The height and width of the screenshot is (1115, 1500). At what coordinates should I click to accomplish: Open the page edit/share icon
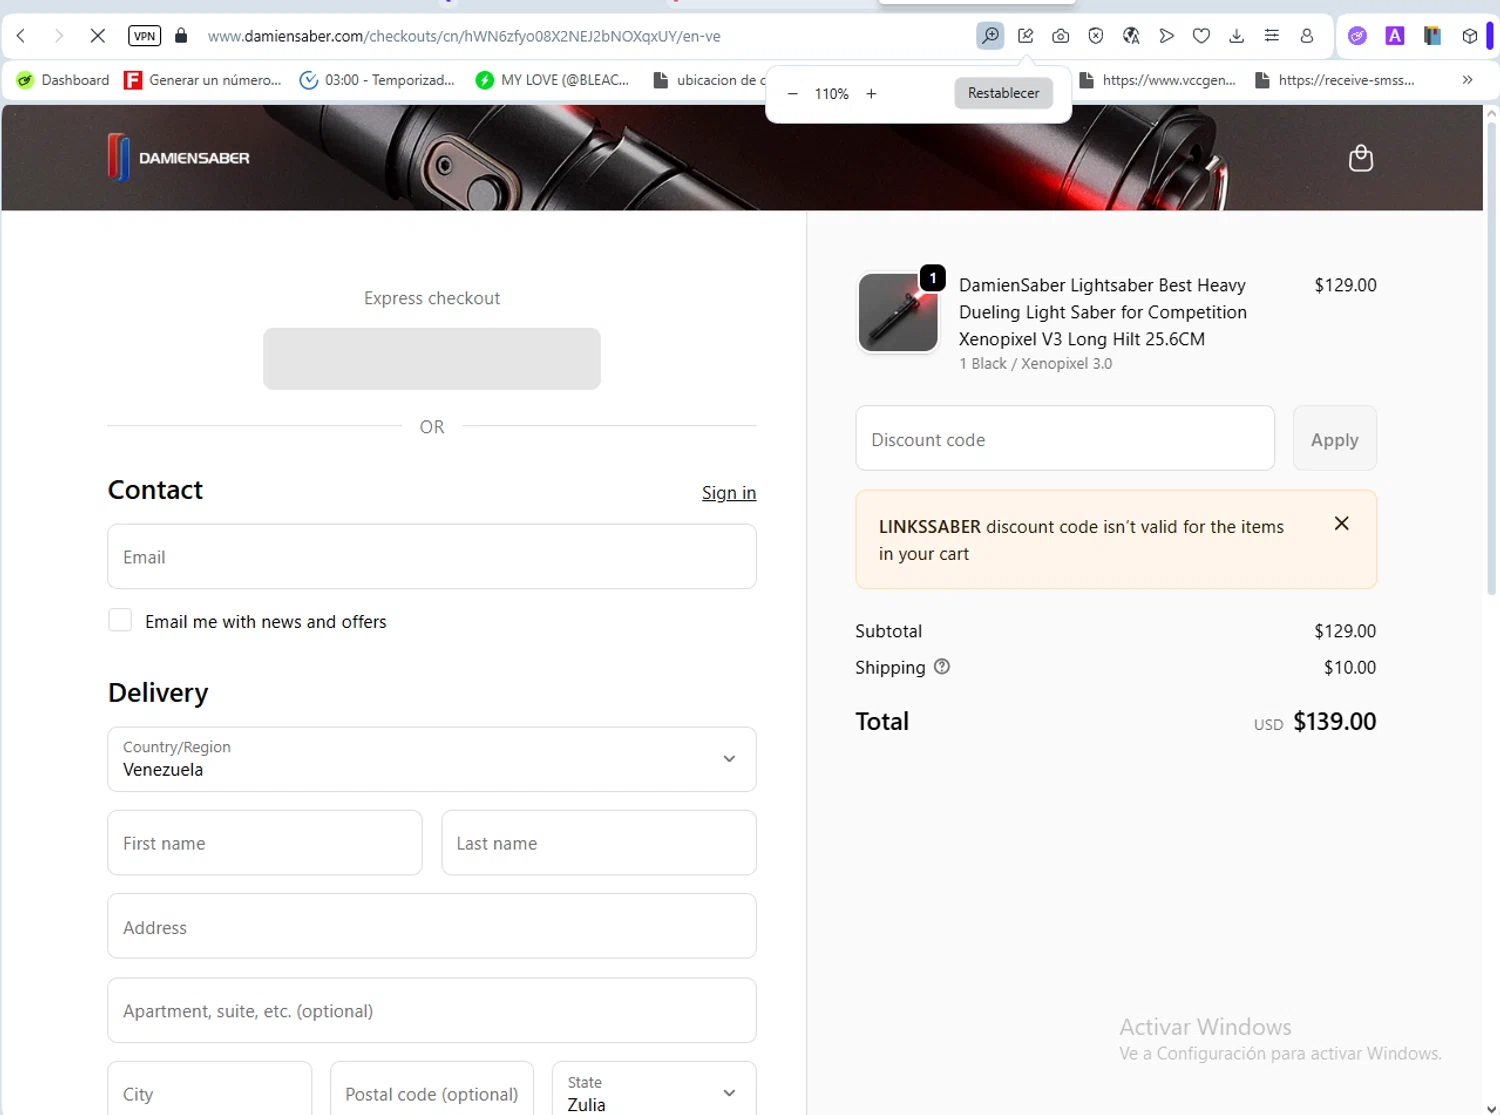click(x=1026, y=36)
